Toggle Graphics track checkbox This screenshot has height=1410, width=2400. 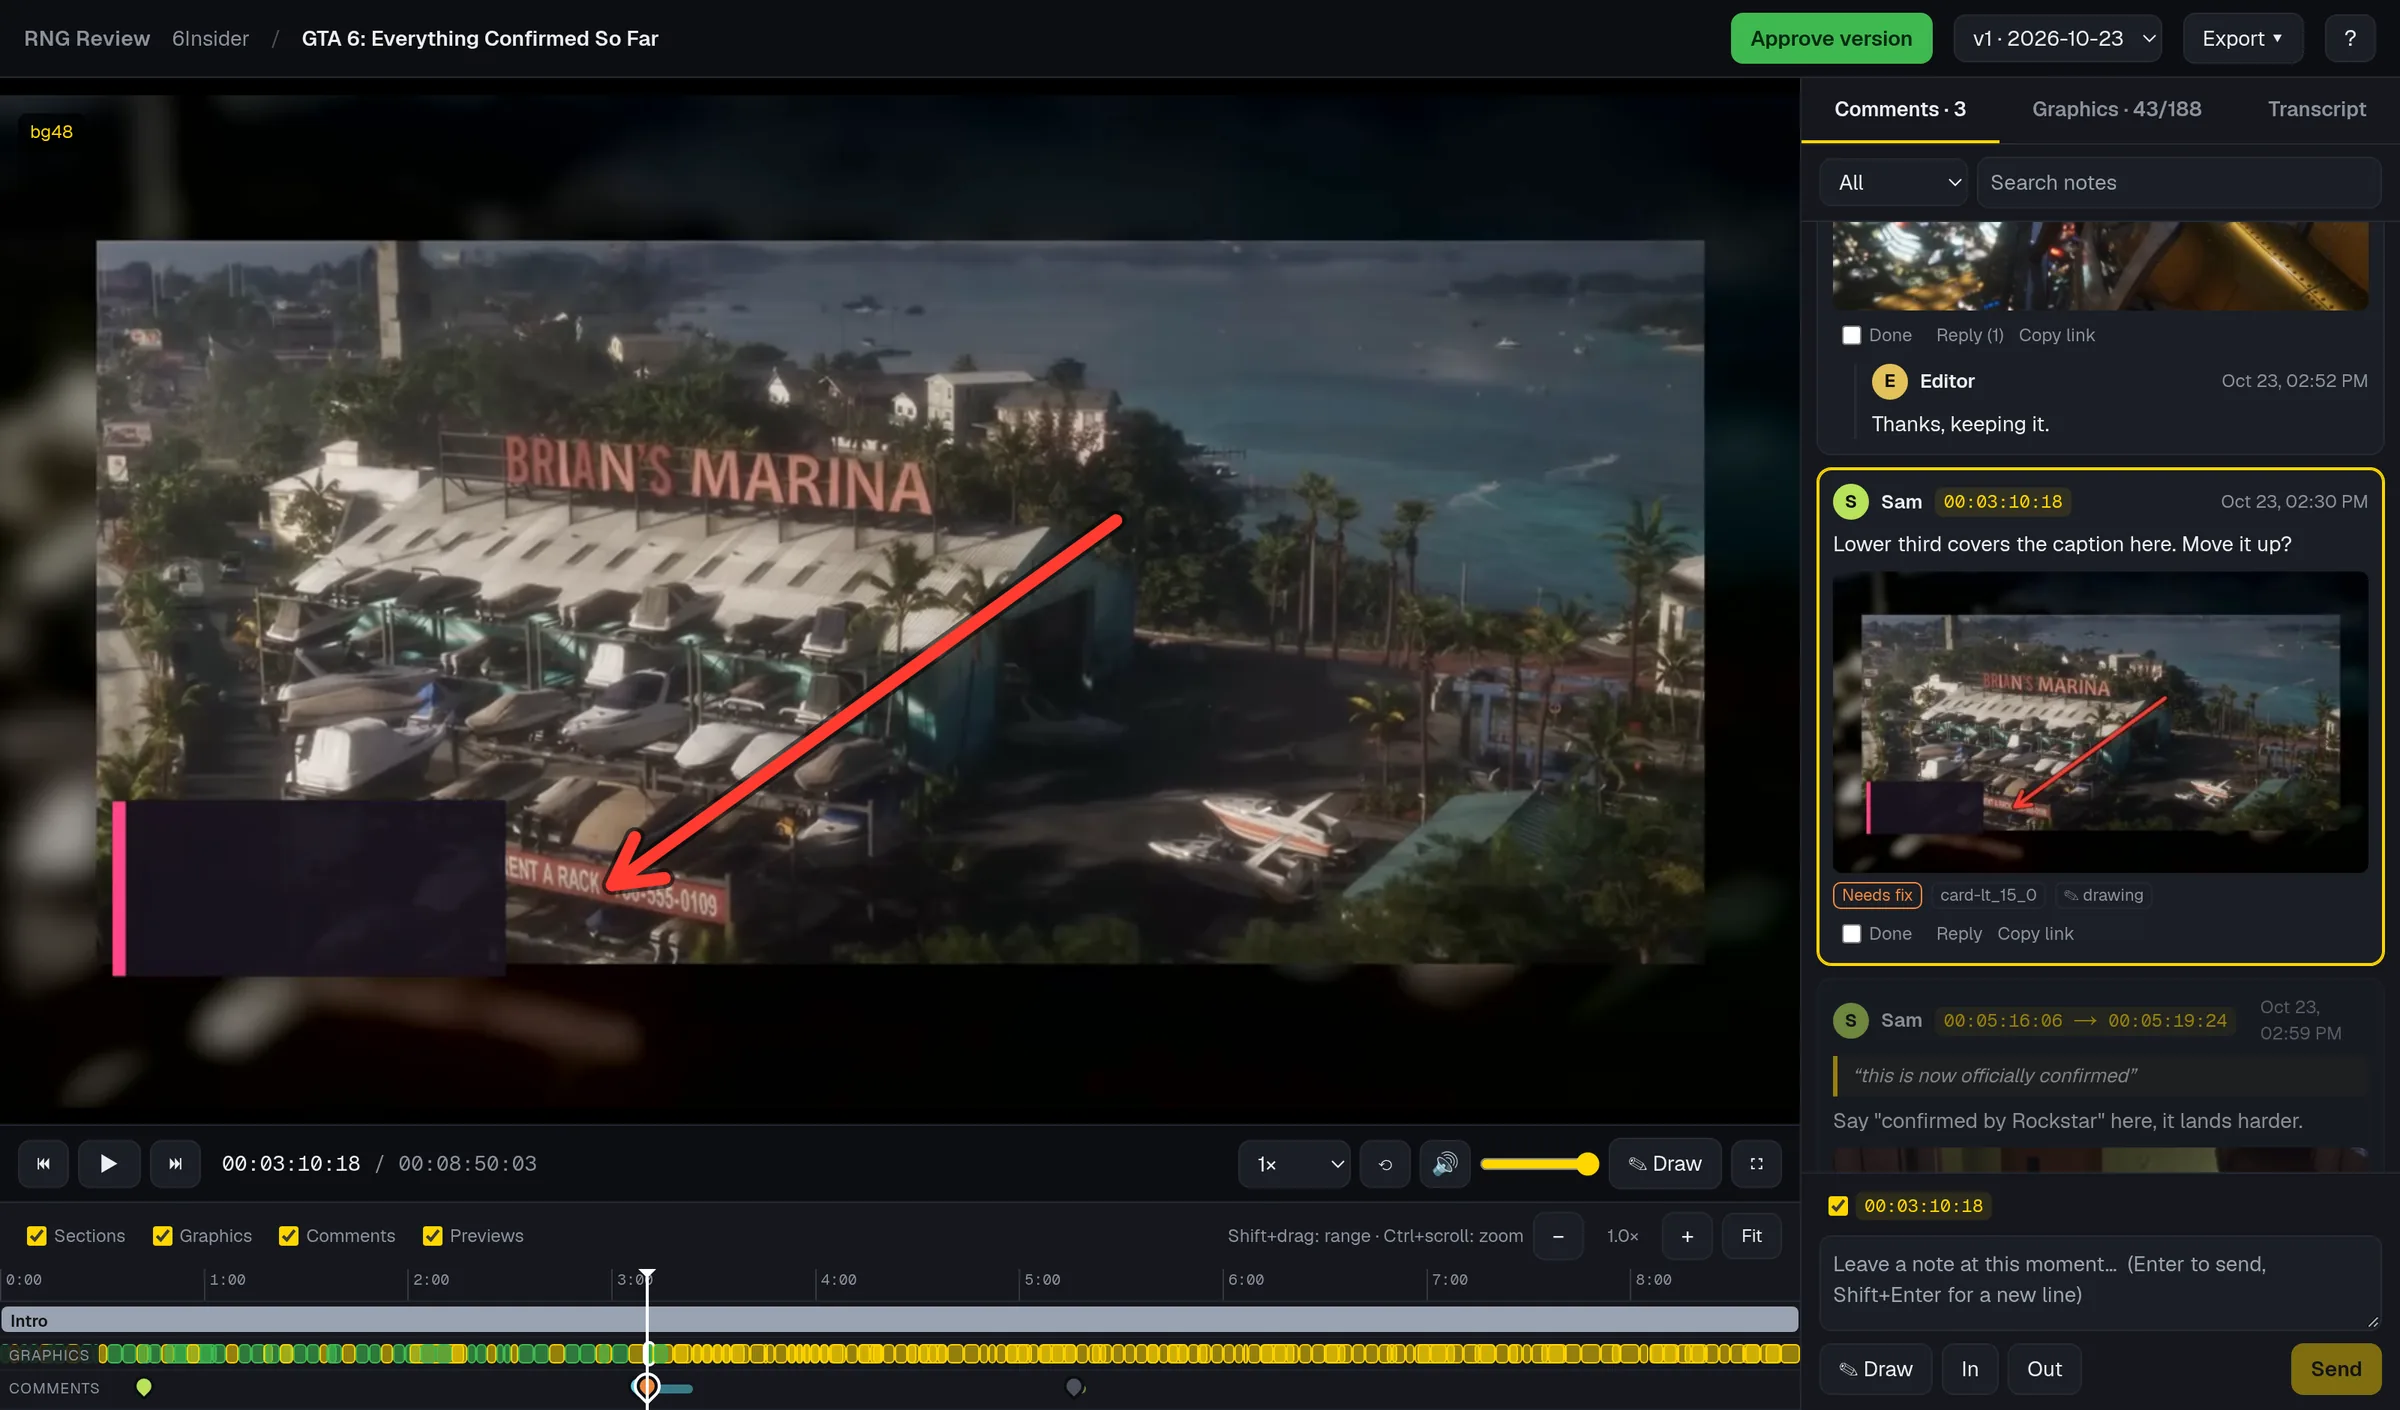pos(162,1236)
